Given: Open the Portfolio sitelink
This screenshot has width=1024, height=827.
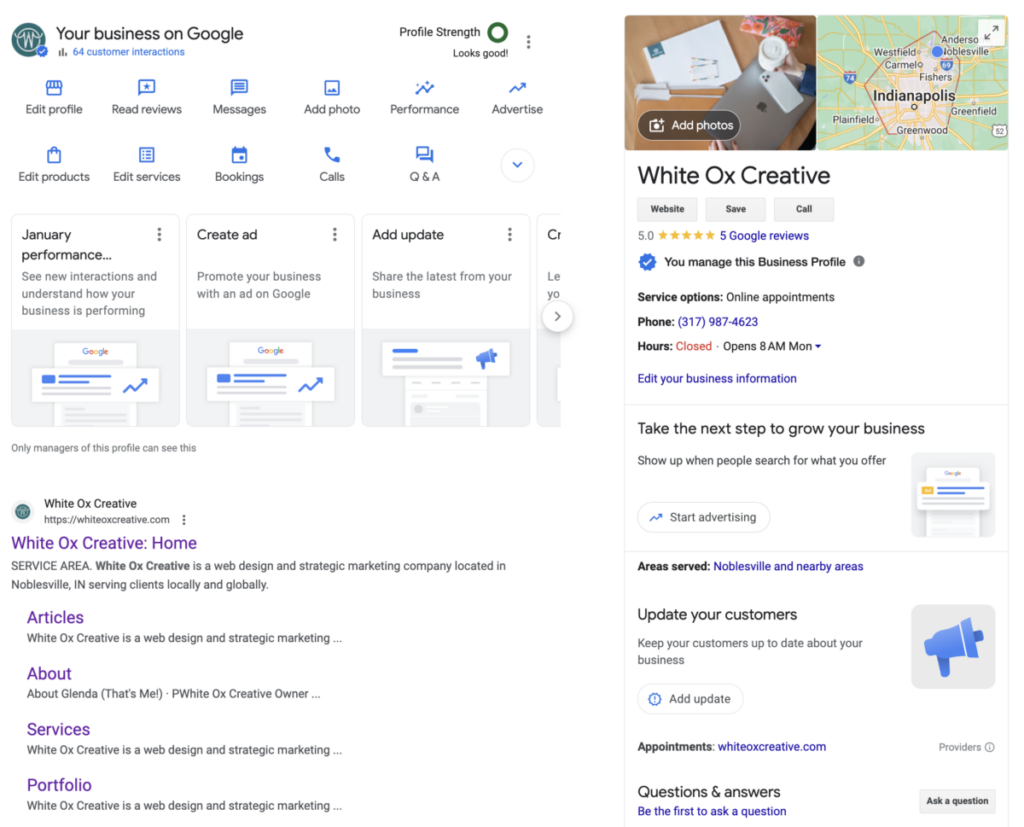Looking at the screenshot, I should 59,785.
